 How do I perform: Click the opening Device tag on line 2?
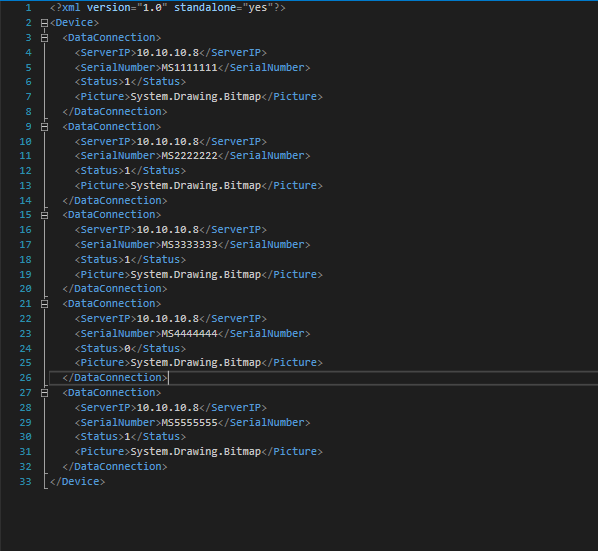coord(74,23)
